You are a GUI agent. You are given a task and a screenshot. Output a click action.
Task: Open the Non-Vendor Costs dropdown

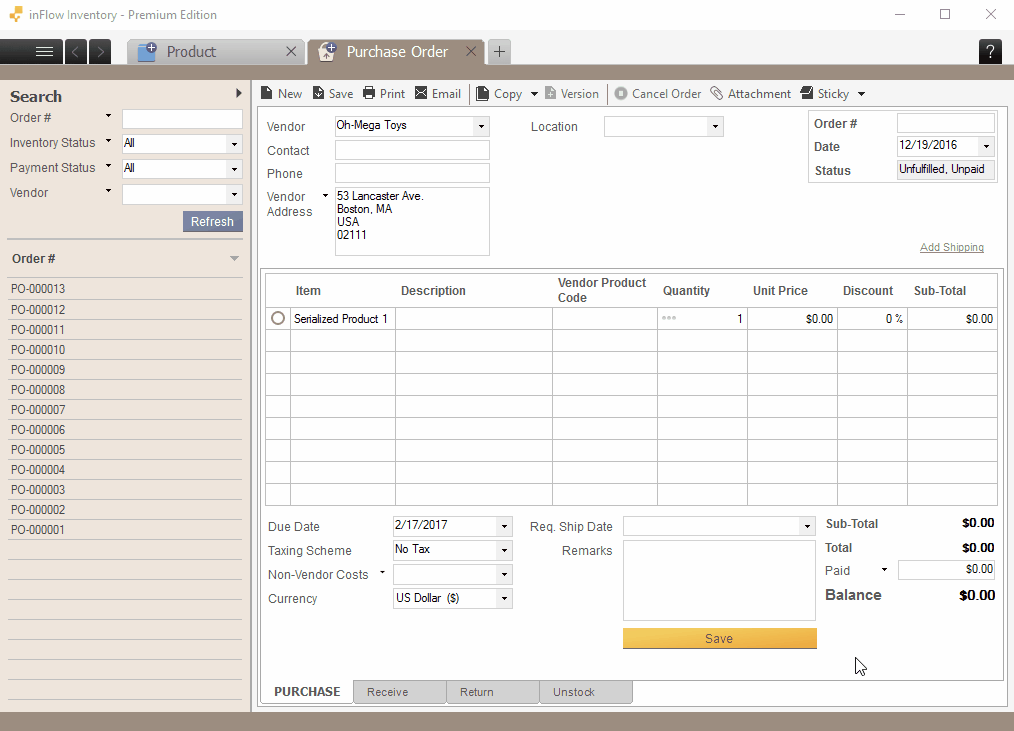(x=504, y=574)
